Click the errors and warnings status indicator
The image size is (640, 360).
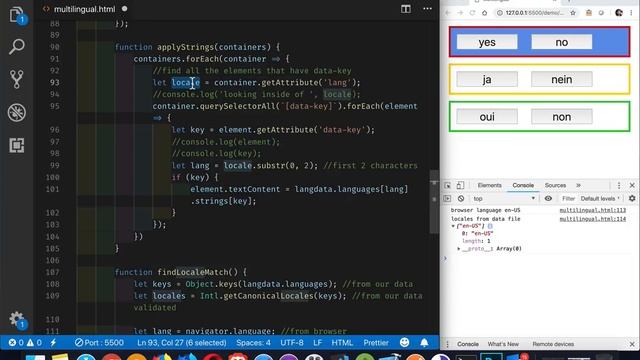click(25, 343)
